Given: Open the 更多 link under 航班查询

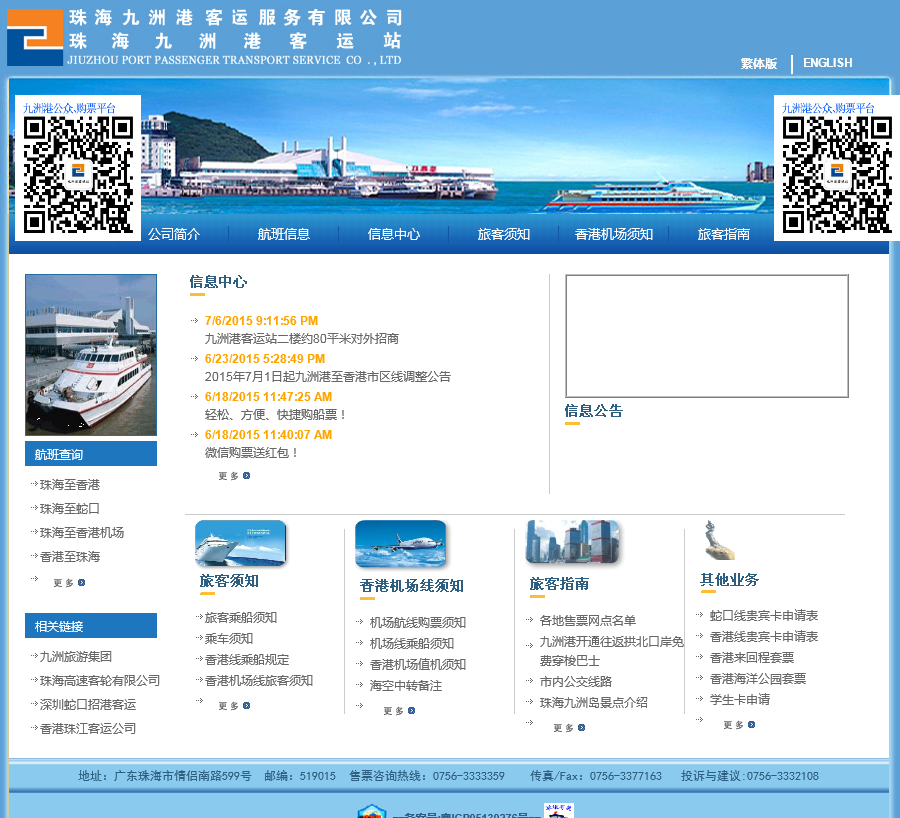Looking at the screenshot, I should coord(69,583).
